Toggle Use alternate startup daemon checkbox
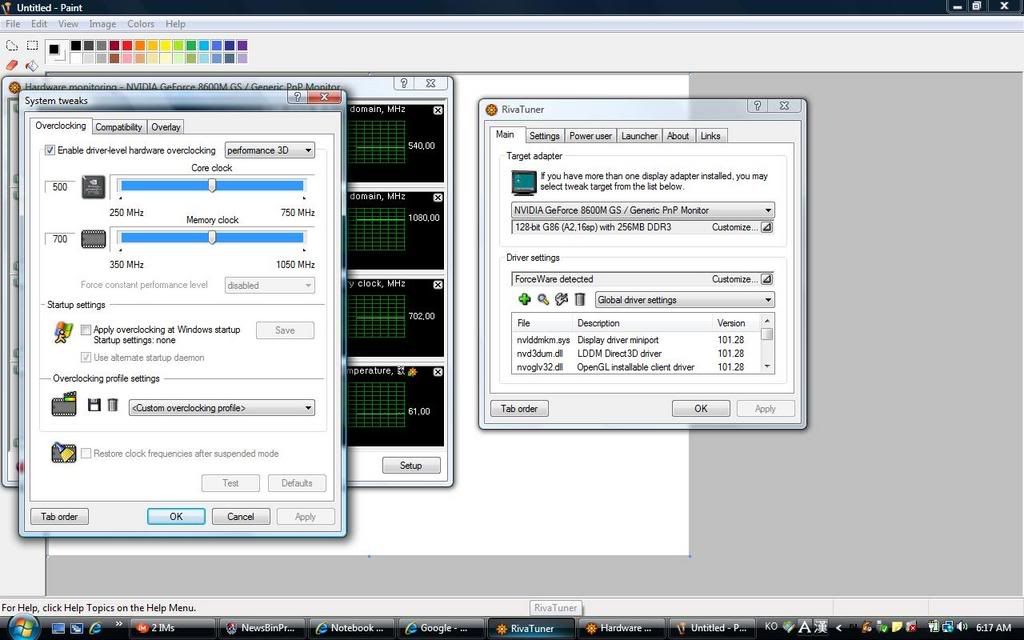Screen dimensions: 1024x640 (x=86, y=357)
